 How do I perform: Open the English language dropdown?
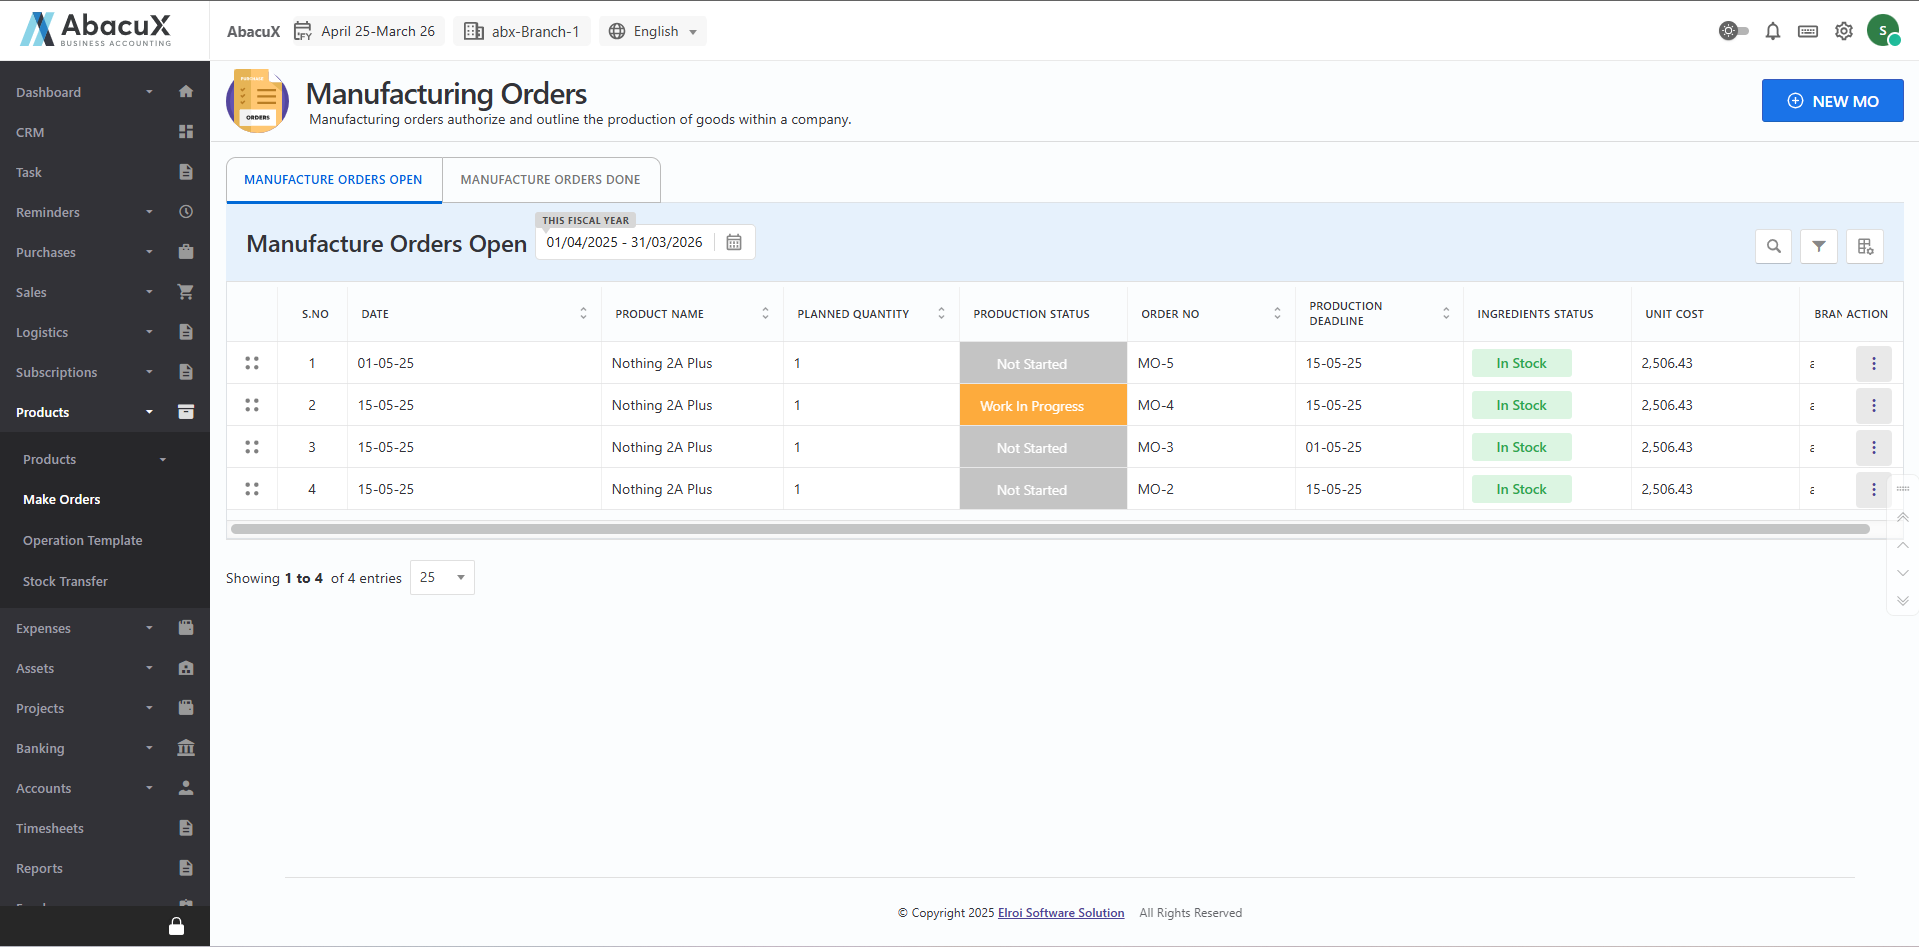point(653,31)
